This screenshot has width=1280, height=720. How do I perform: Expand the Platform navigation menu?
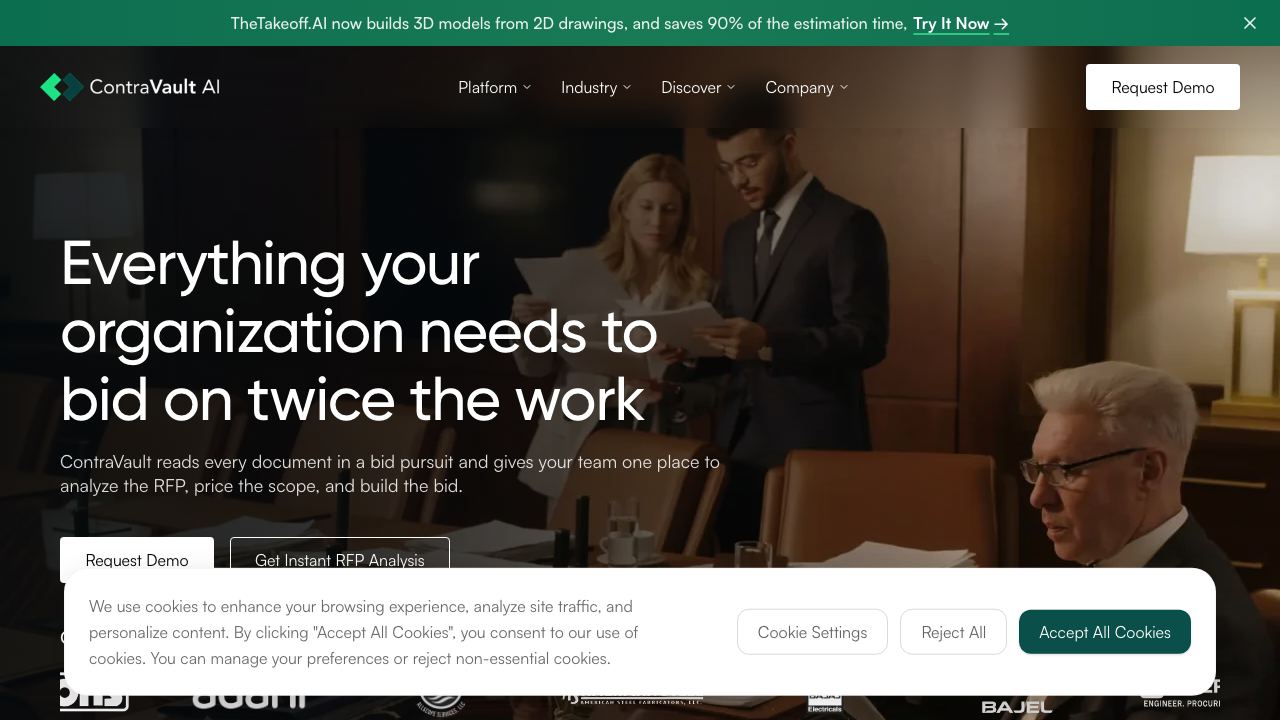495,87
